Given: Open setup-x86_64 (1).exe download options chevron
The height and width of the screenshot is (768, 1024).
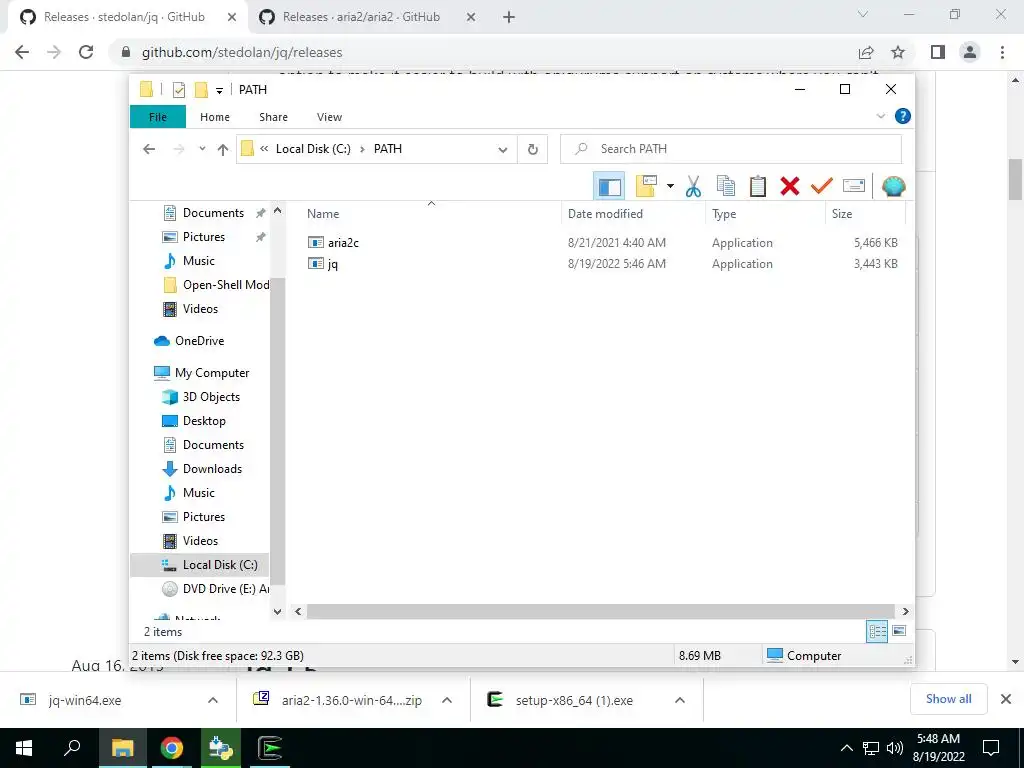Looking at the screenshot, I should coord(680,700).
